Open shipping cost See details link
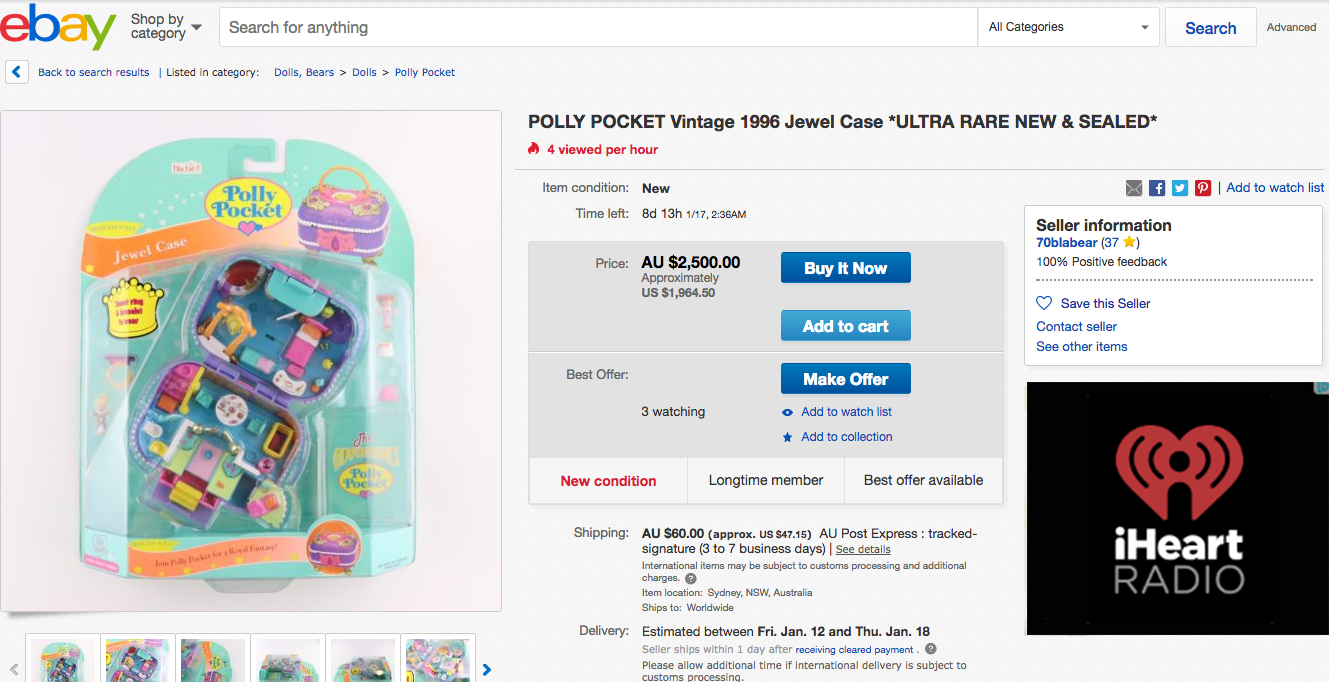 pos(862,549)
